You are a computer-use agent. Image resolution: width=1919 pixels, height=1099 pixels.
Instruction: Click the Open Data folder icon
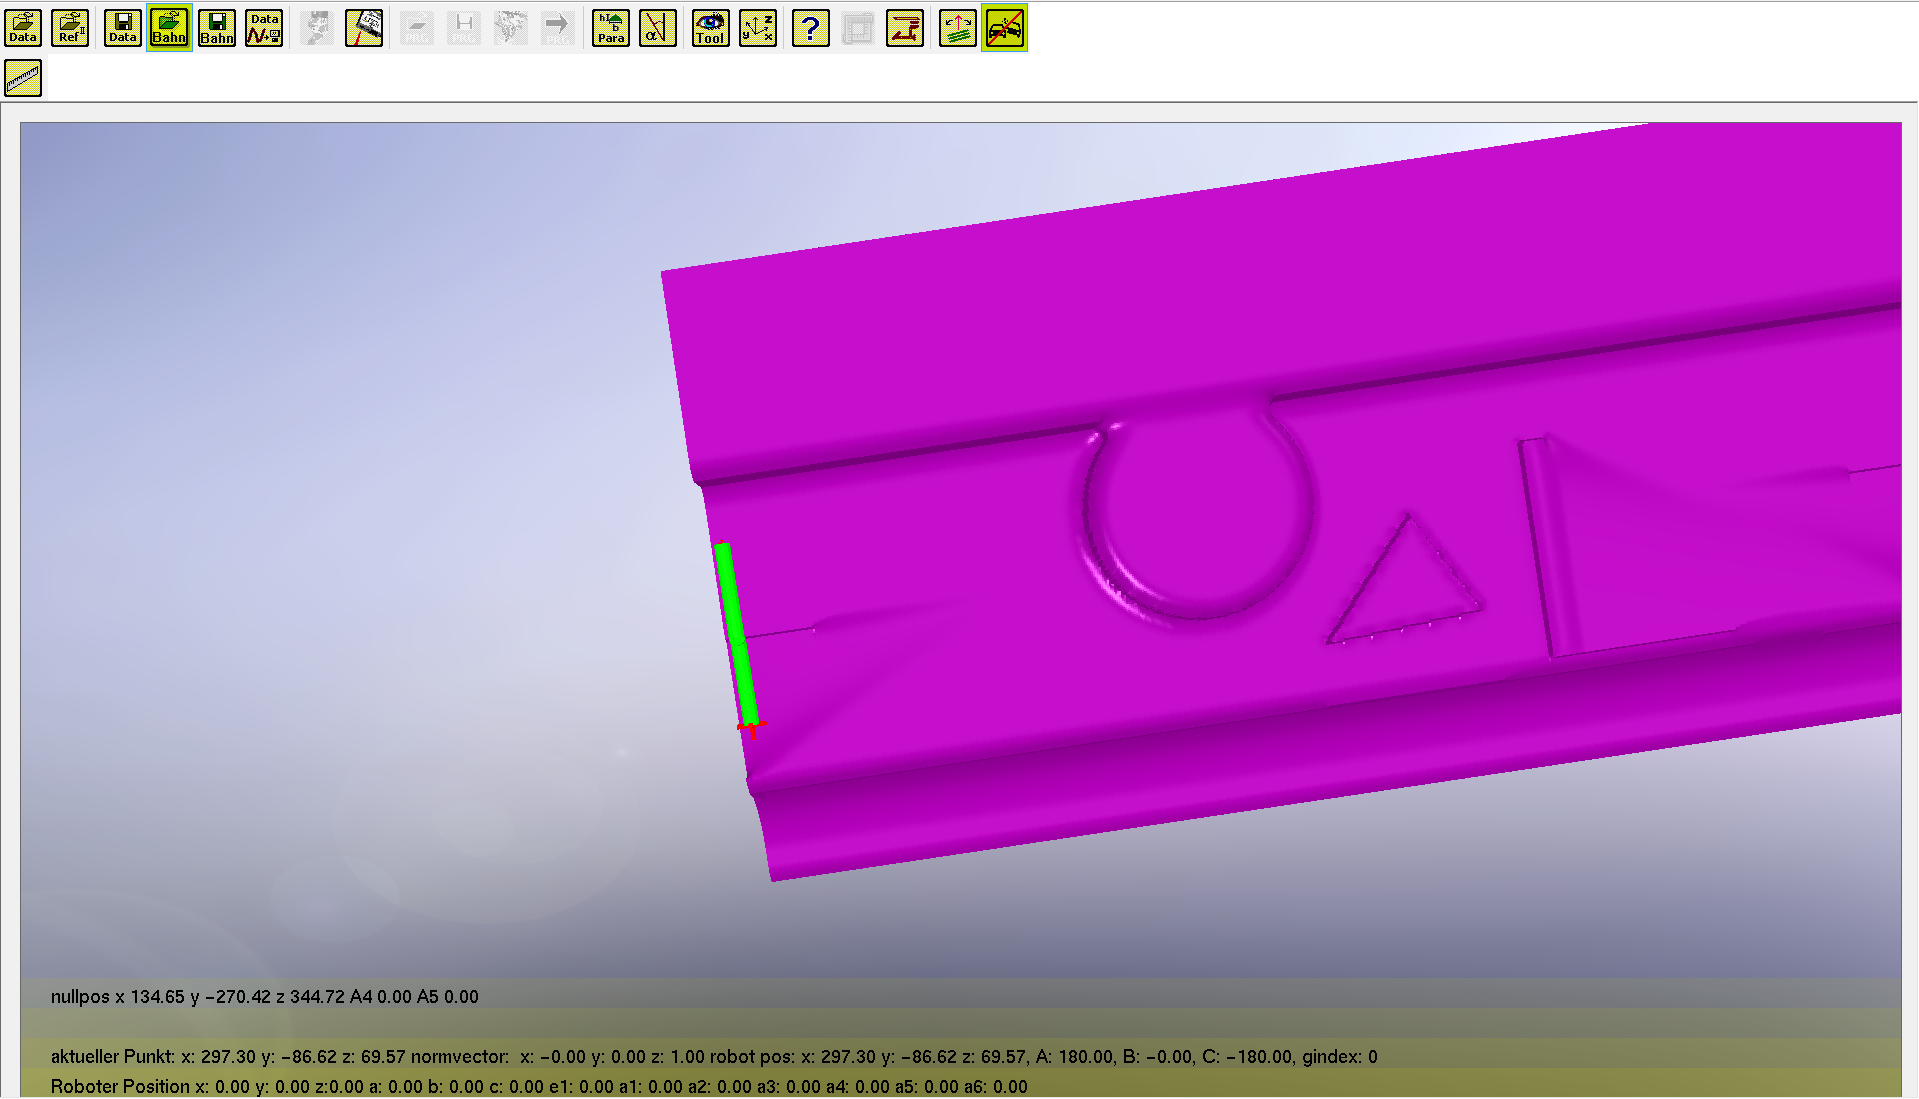[x=23, y=28]
